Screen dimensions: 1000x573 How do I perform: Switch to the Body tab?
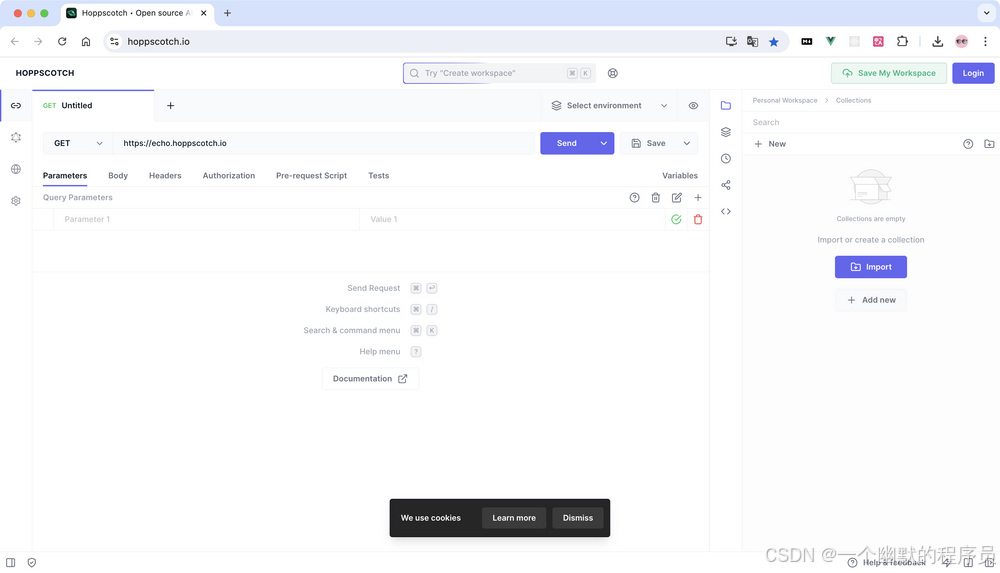[x=118, y=175]
